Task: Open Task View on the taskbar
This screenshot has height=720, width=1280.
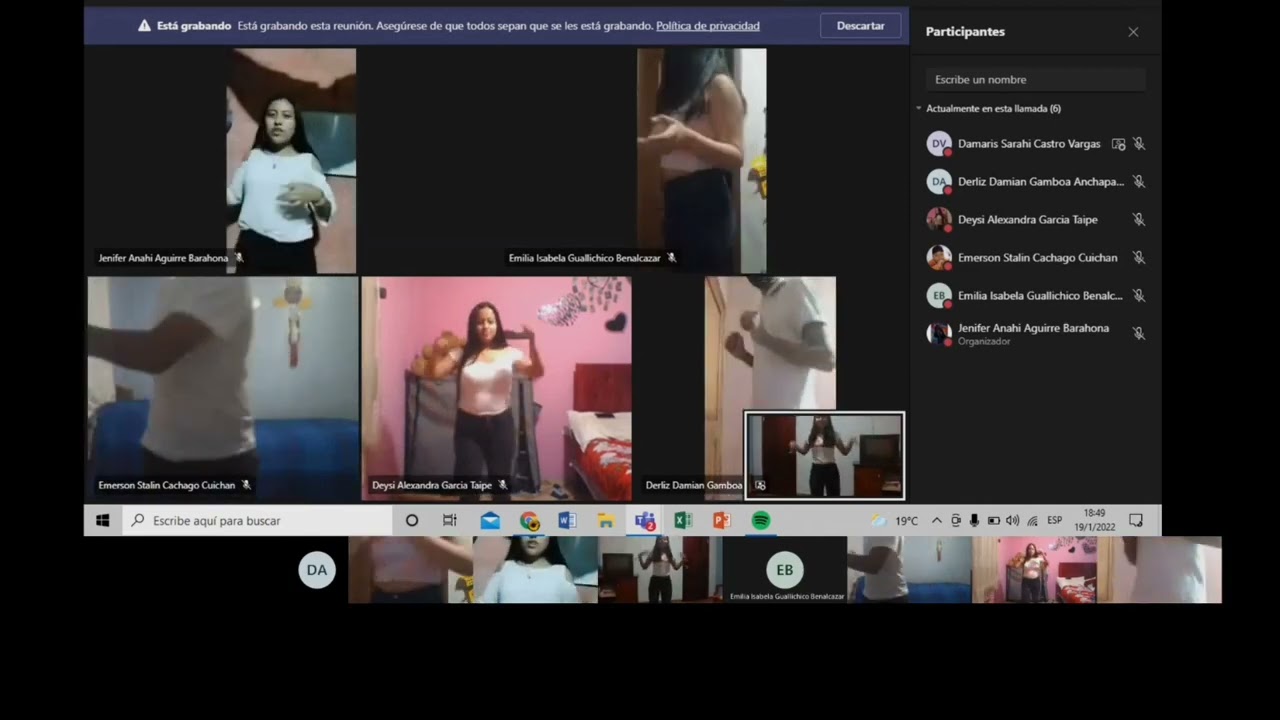Action: [x=450, y=521]
